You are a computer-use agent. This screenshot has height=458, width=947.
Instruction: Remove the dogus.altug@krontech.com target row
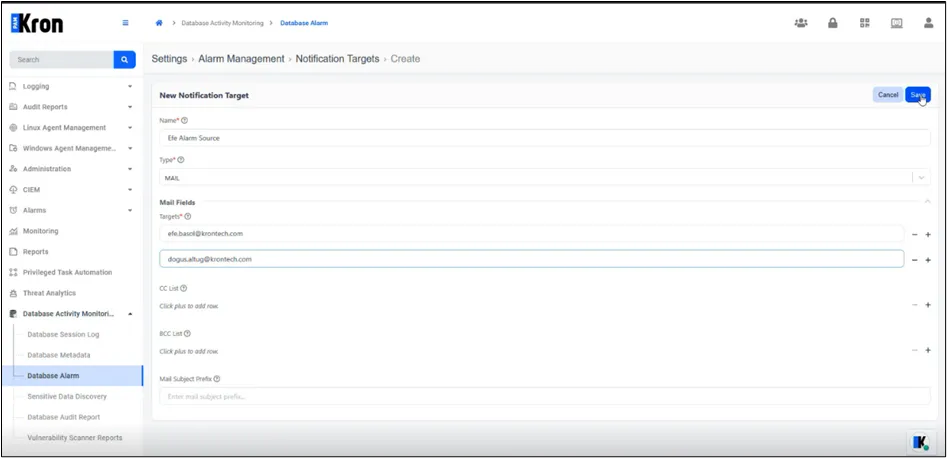click(914, 260)
